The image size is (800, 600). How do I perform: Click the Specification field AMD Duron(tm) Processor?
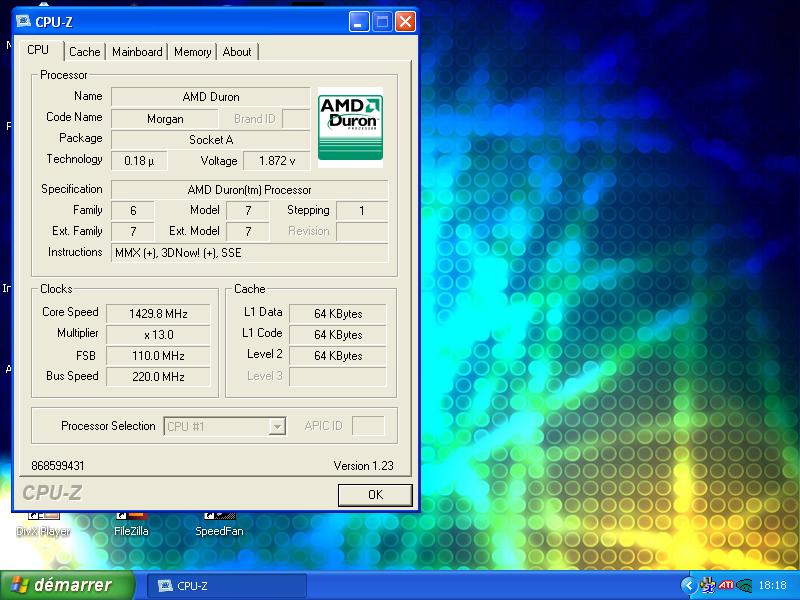249,190
